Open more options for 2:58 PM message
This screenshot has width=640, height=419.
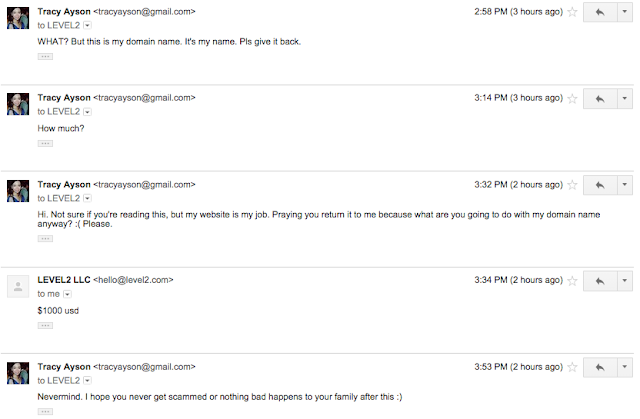tap(625, 13)
